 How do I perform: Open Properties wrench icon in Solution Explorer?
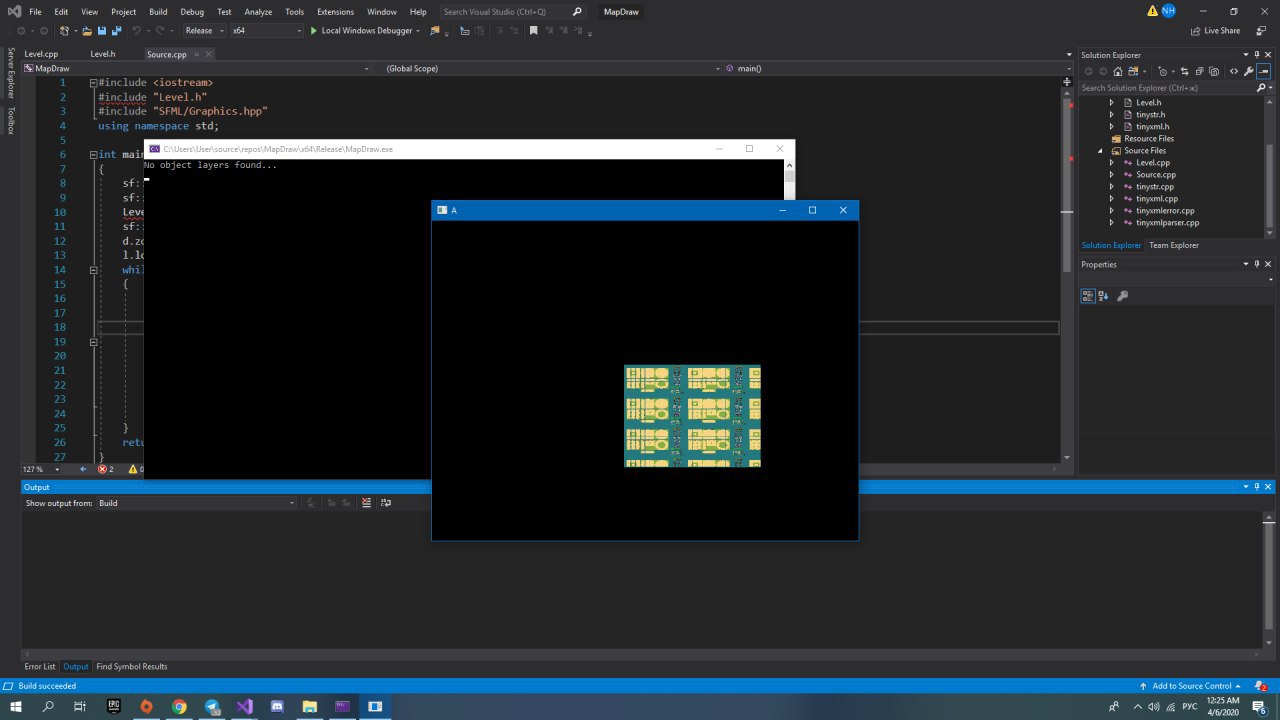(x=1249, y=71)
